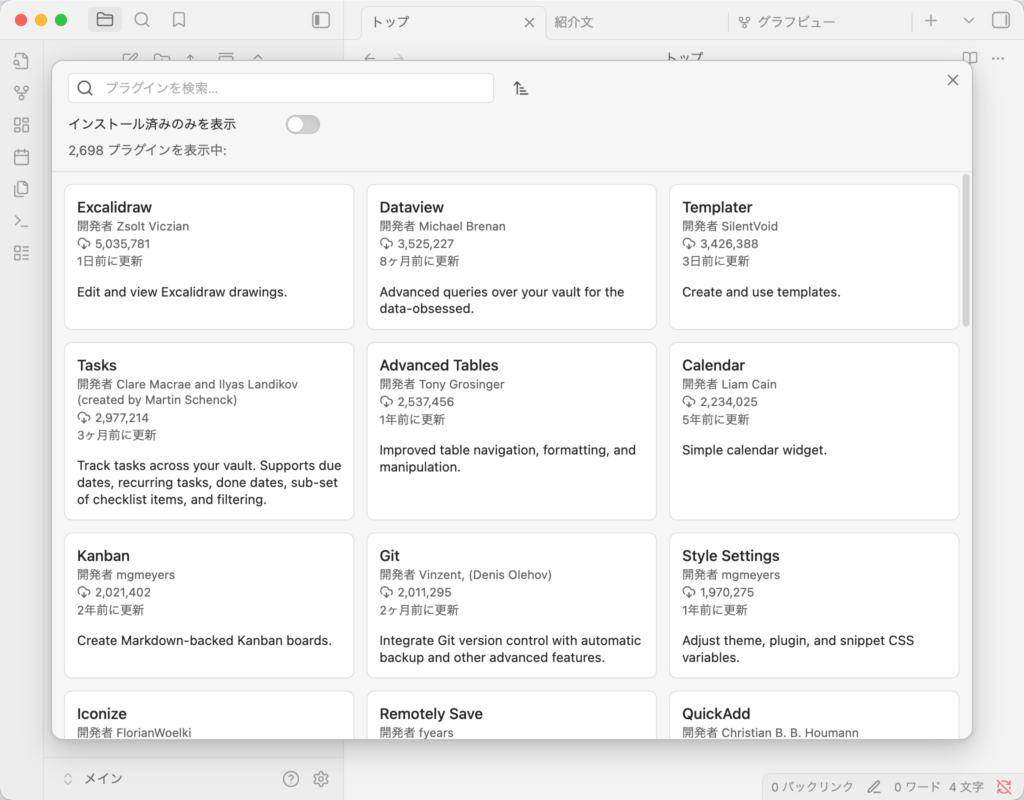Open the tab list dropdown chevron

click(x=968, y=21)
